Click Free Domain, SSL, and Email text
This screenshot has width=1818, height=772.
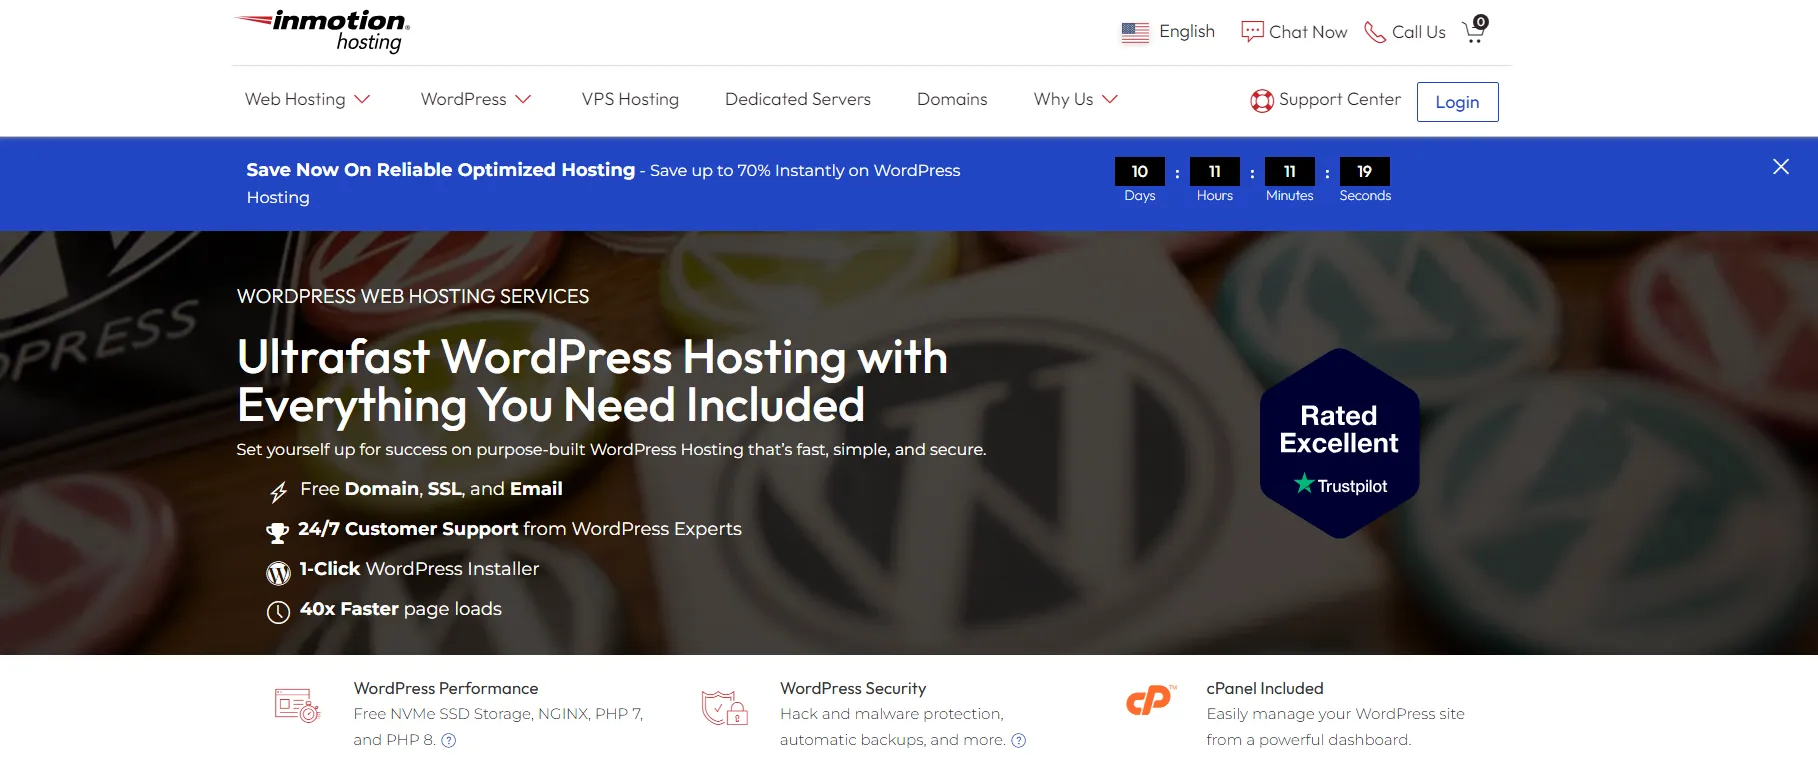pos(431,489)
